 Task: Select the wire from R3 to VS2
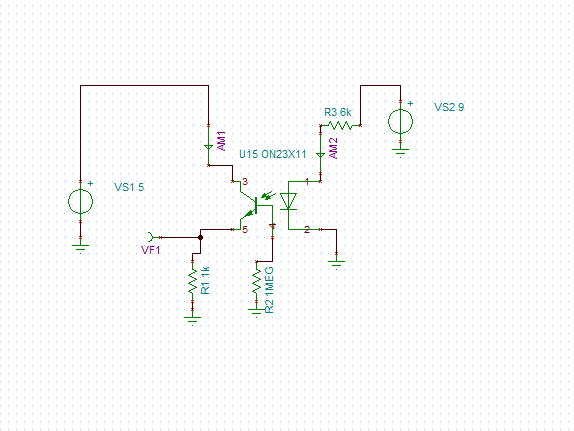click(x=381, y=86)
